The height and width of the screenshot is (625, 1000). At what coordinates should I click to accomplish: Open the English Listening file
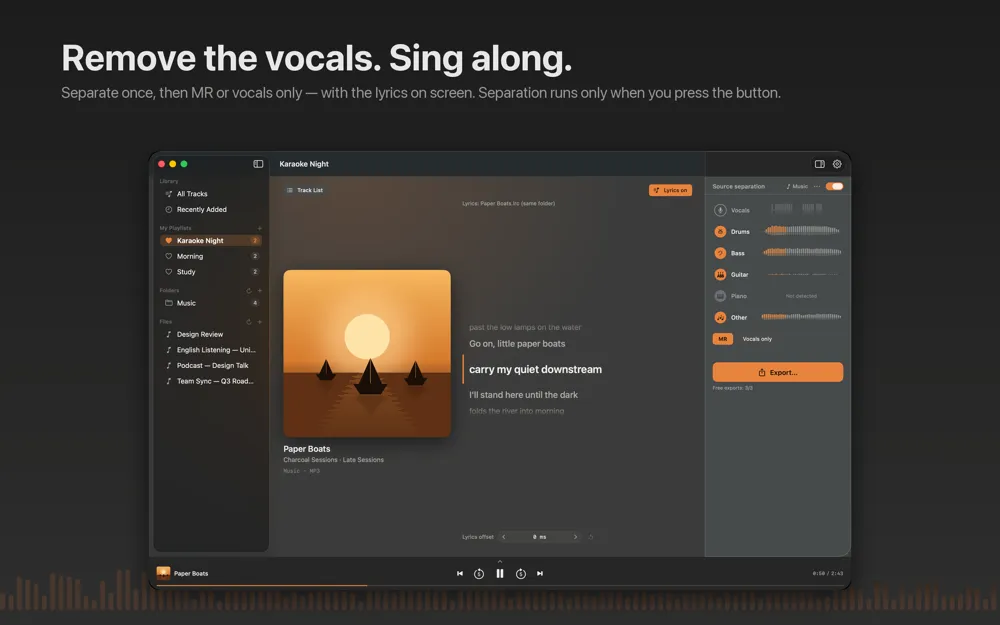(x=210, y=350)
